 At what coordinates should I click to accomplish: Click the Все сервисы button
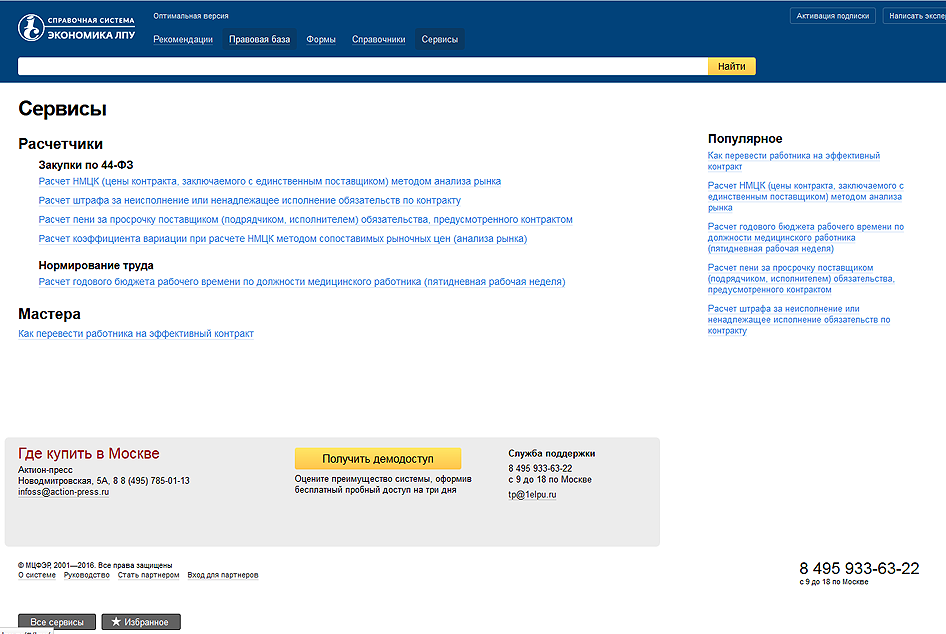(x=57, y=622)
